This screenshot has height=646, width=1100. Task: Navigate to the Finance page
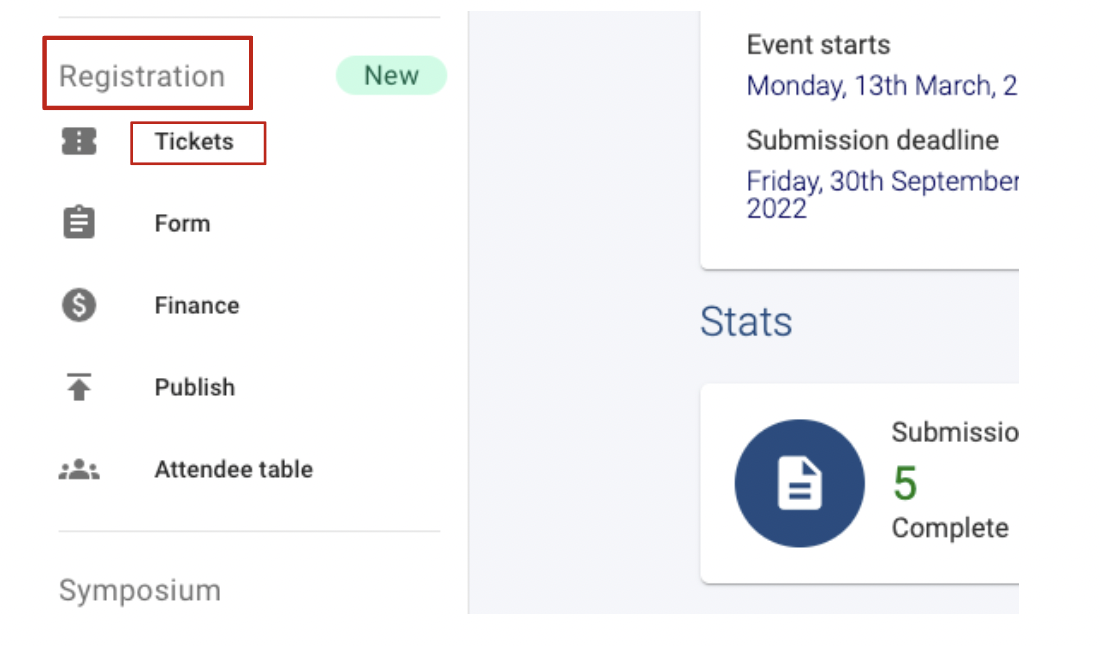(x=196, y=305)
